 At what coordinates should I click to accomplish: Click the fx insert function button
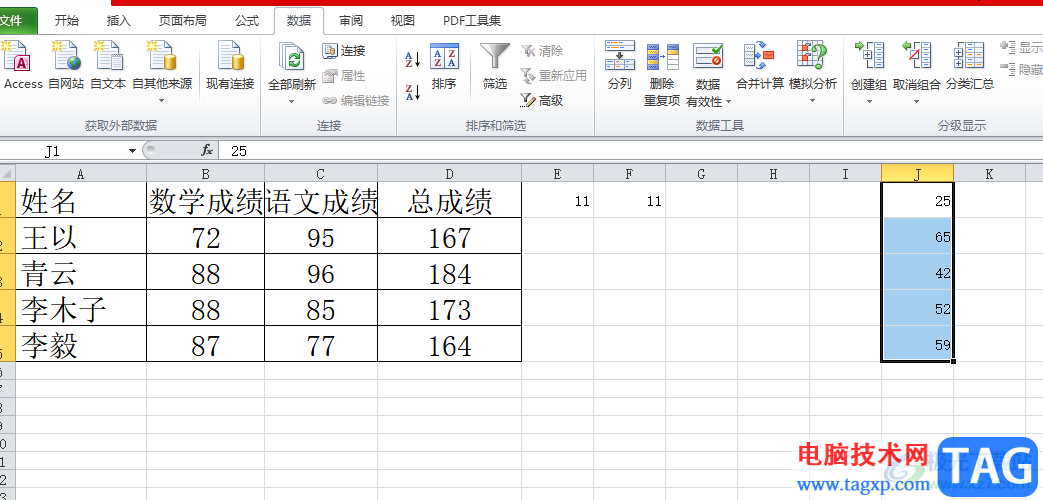pyautogui.click(x=207, y=151)
